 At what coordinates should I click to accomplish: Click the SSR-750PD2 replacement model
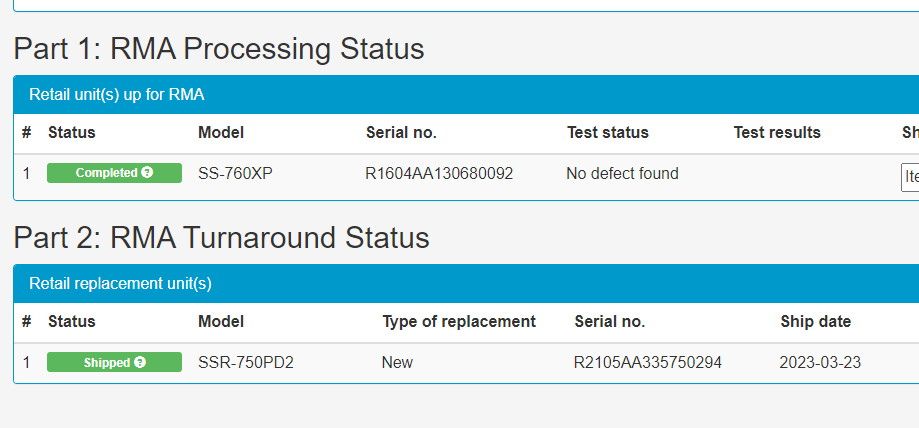click(246, 363)
